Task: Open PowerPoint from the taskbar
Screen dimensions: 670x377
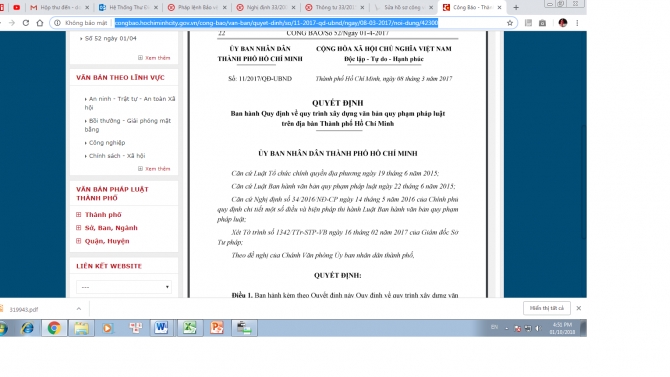Action: (x=217, y=328)
